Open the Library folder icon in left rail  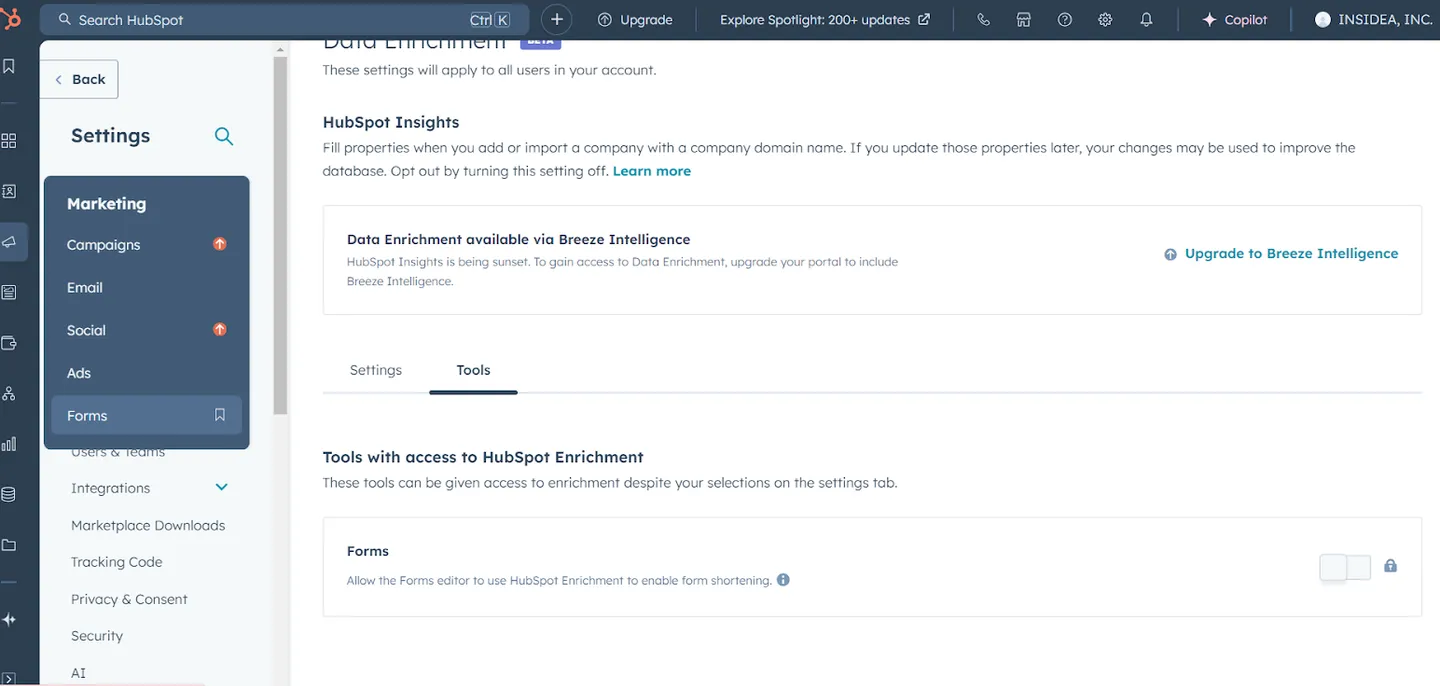pyautogui.click(x=9, y=545)
